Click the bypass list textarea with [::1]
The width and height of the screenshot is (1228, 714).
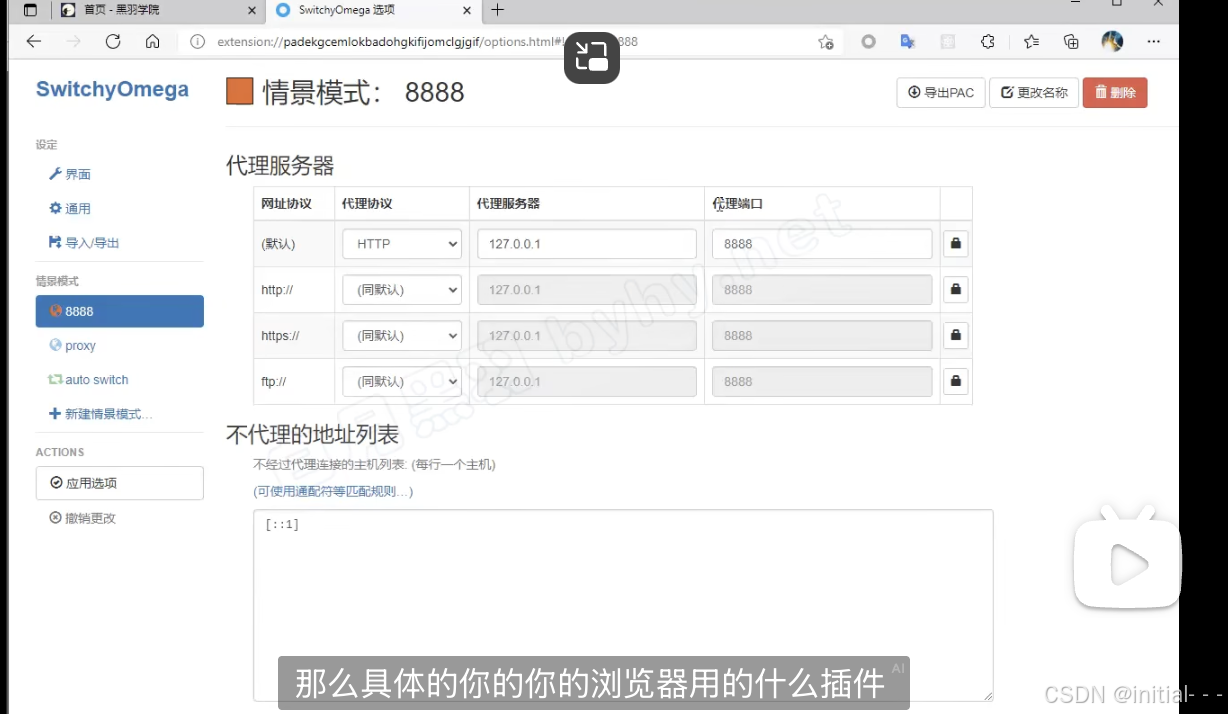pos(623,605)
